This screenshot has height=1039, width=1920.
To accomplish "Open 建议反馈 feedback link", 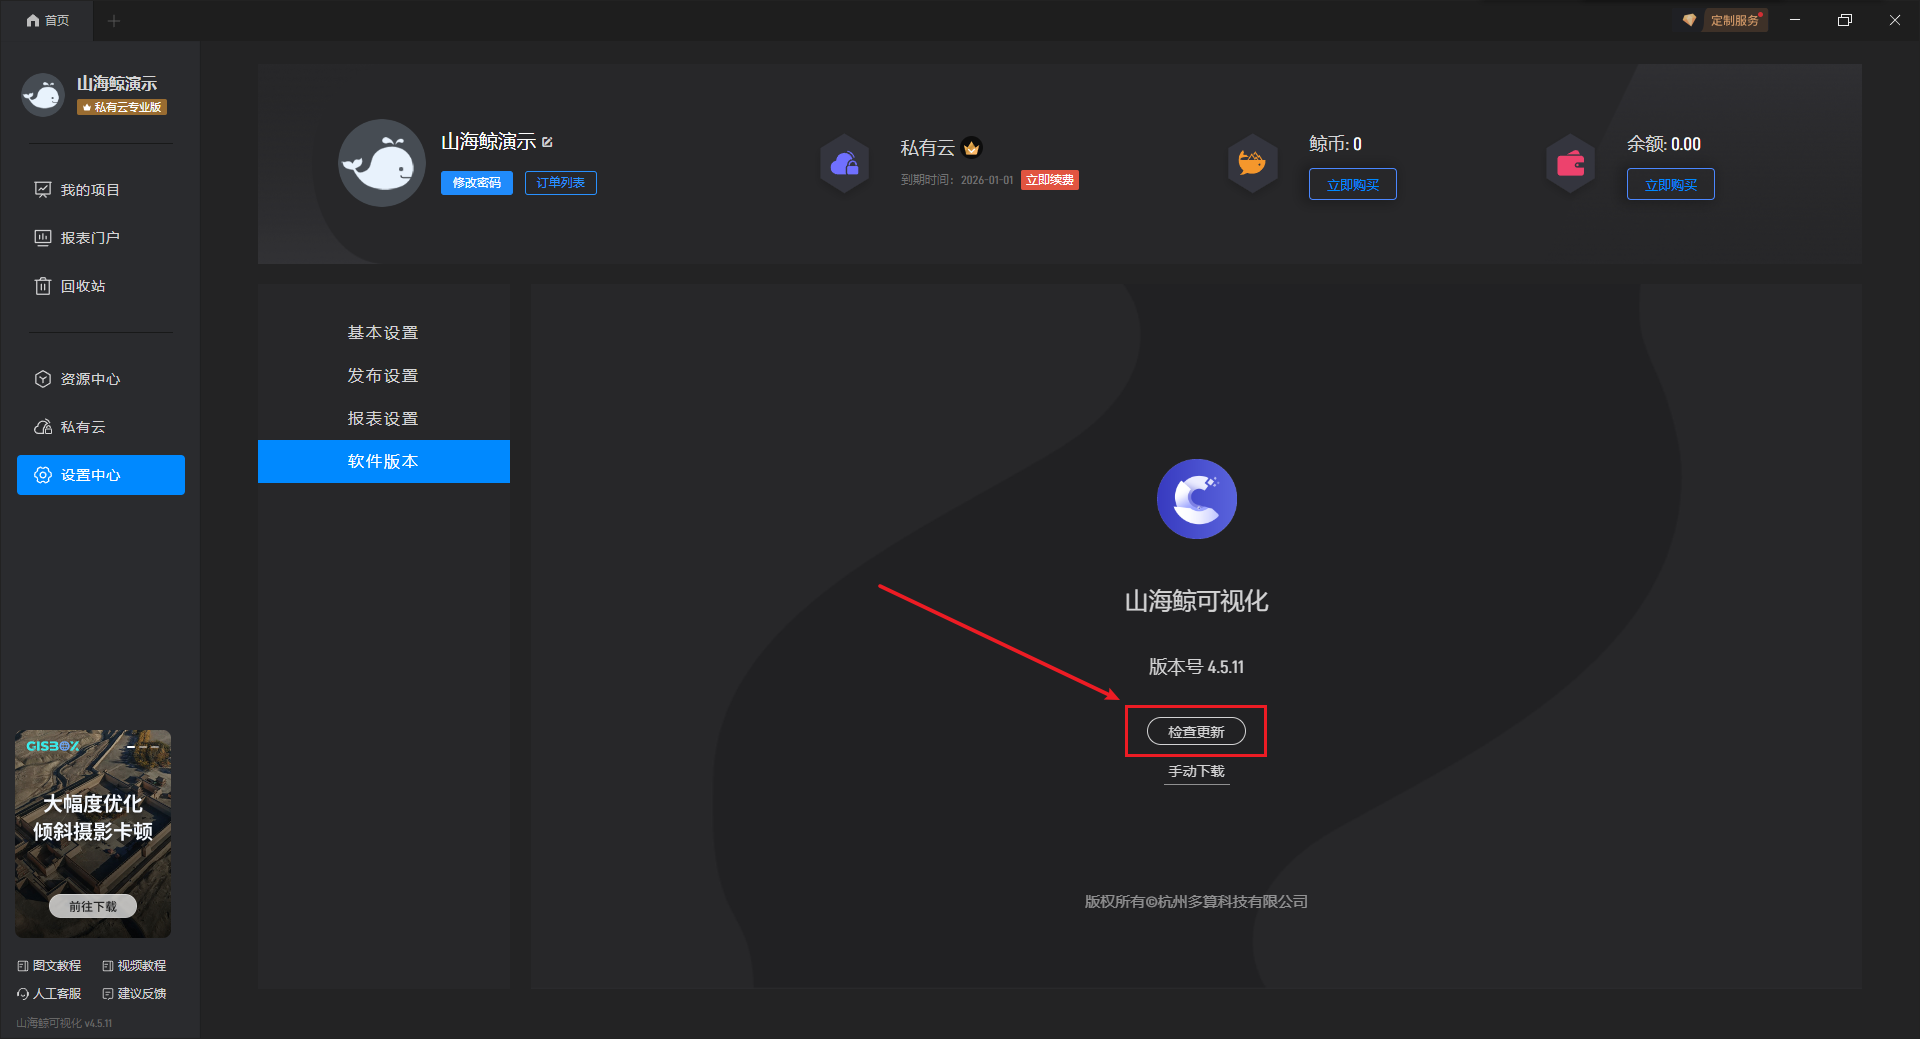I will click(x=135, y=994).
